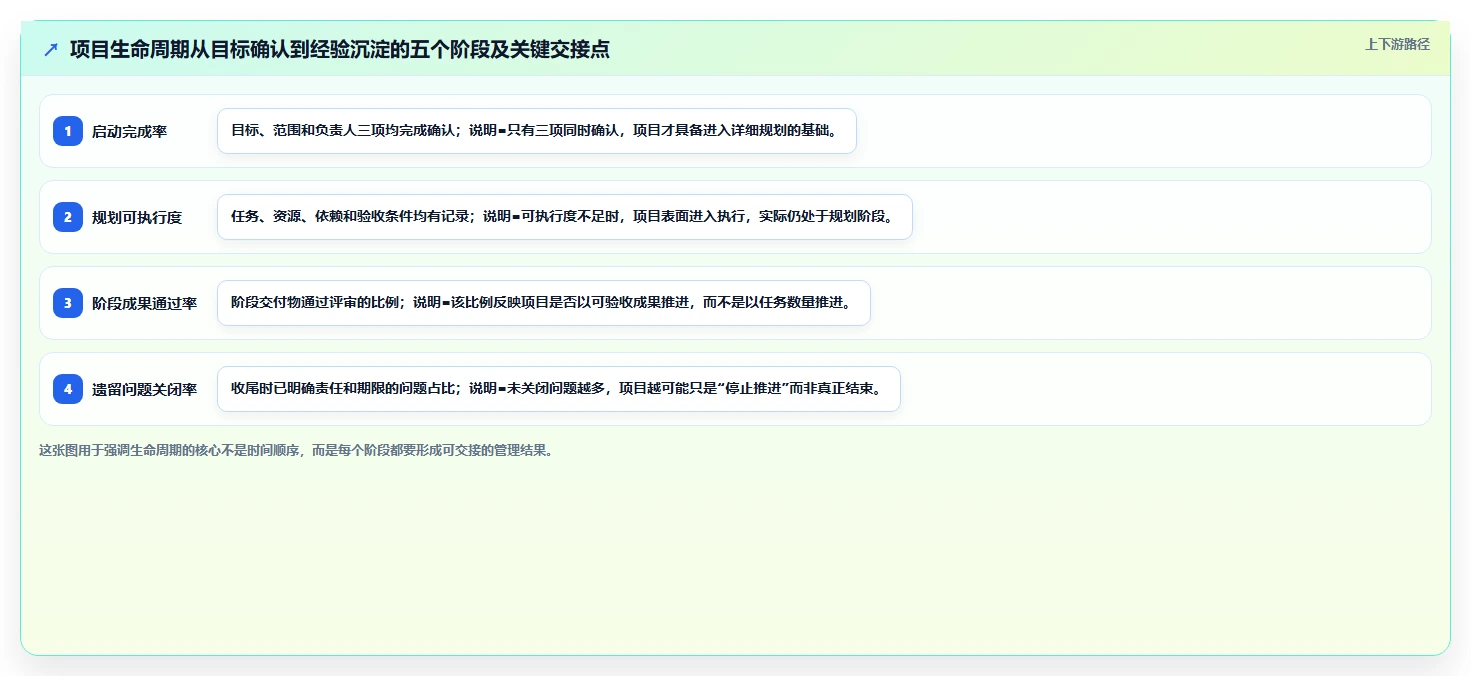
Task: Select step number badge 3
Action: (x=68, y=303)
